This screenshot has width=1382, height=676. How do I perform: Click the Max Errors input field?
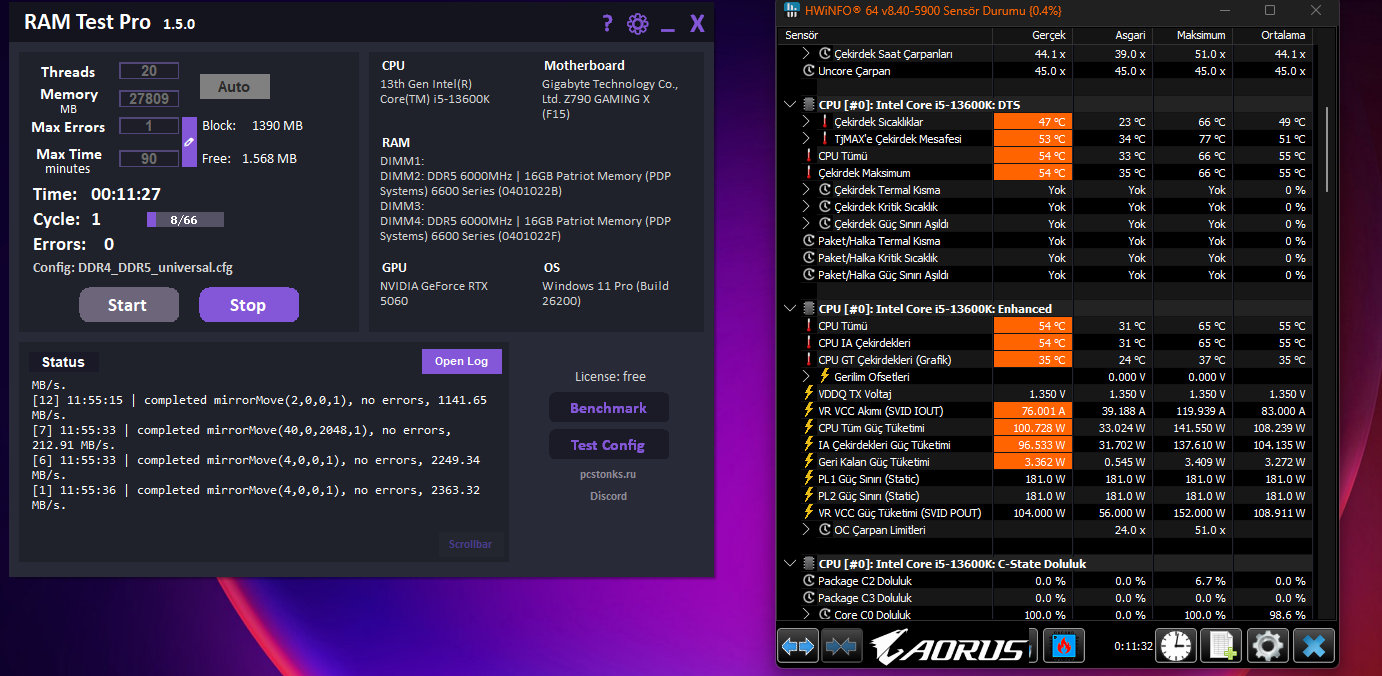(149, 126)
